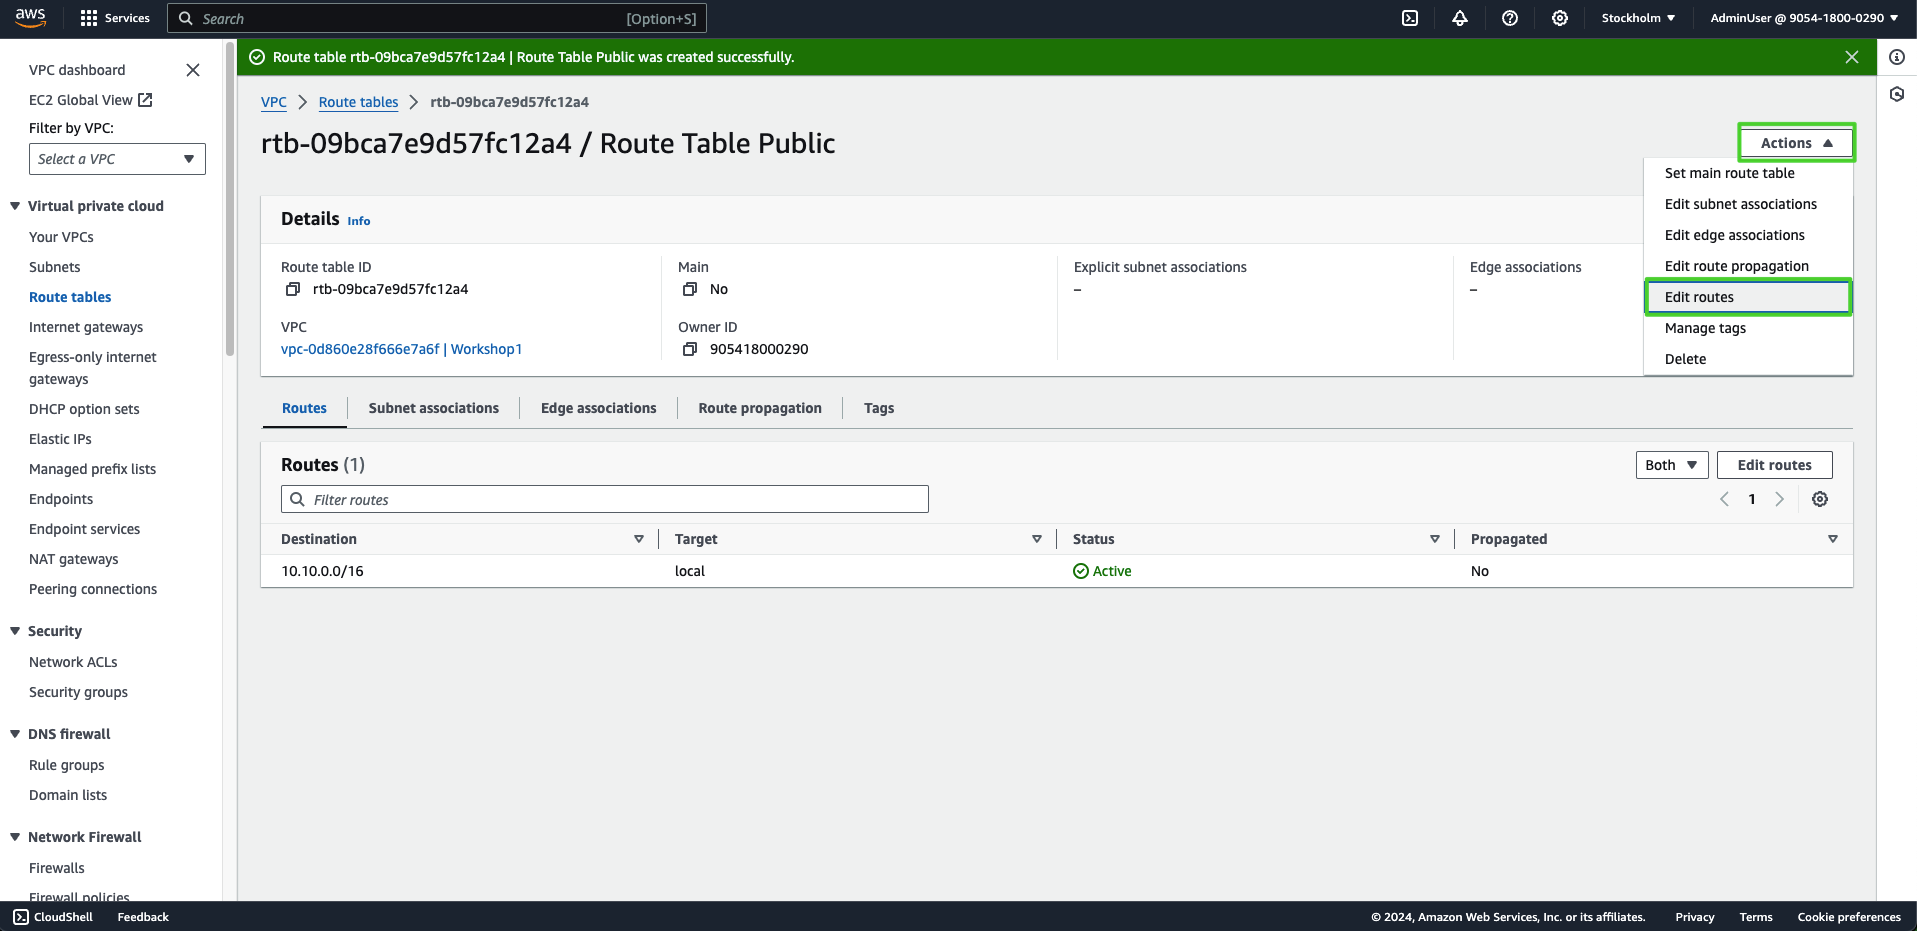Open the Stockholm region selector

click(x=1638, y=18)
